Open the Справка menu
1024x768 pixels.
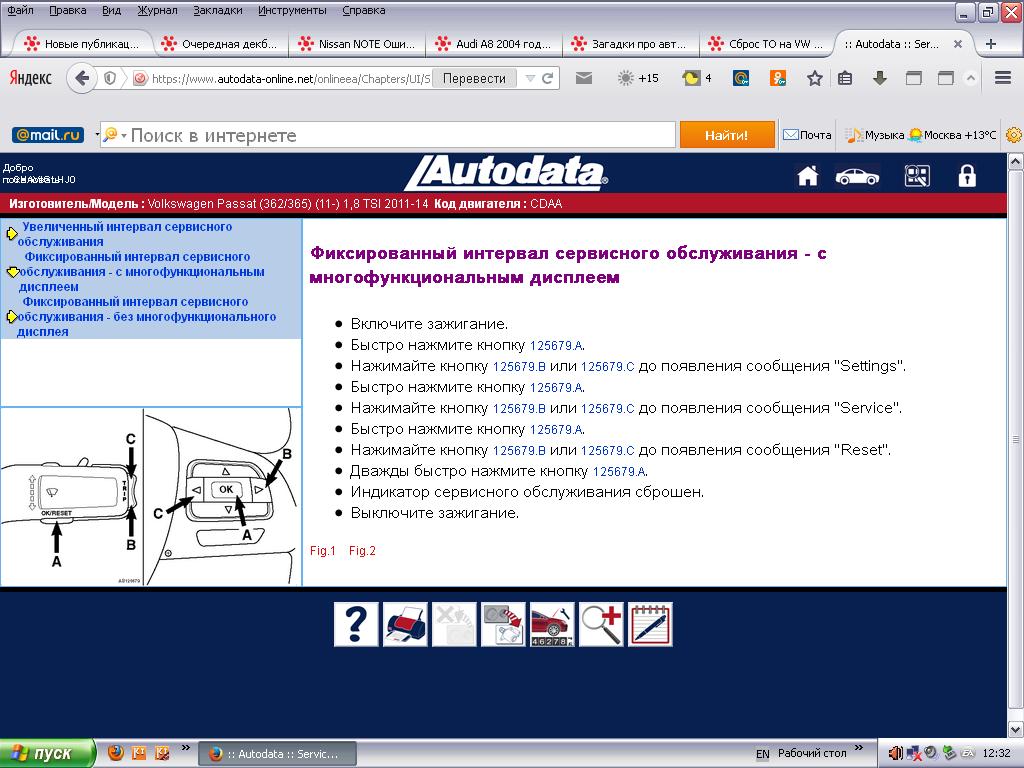pyautogui.click(x=364, y=10)
